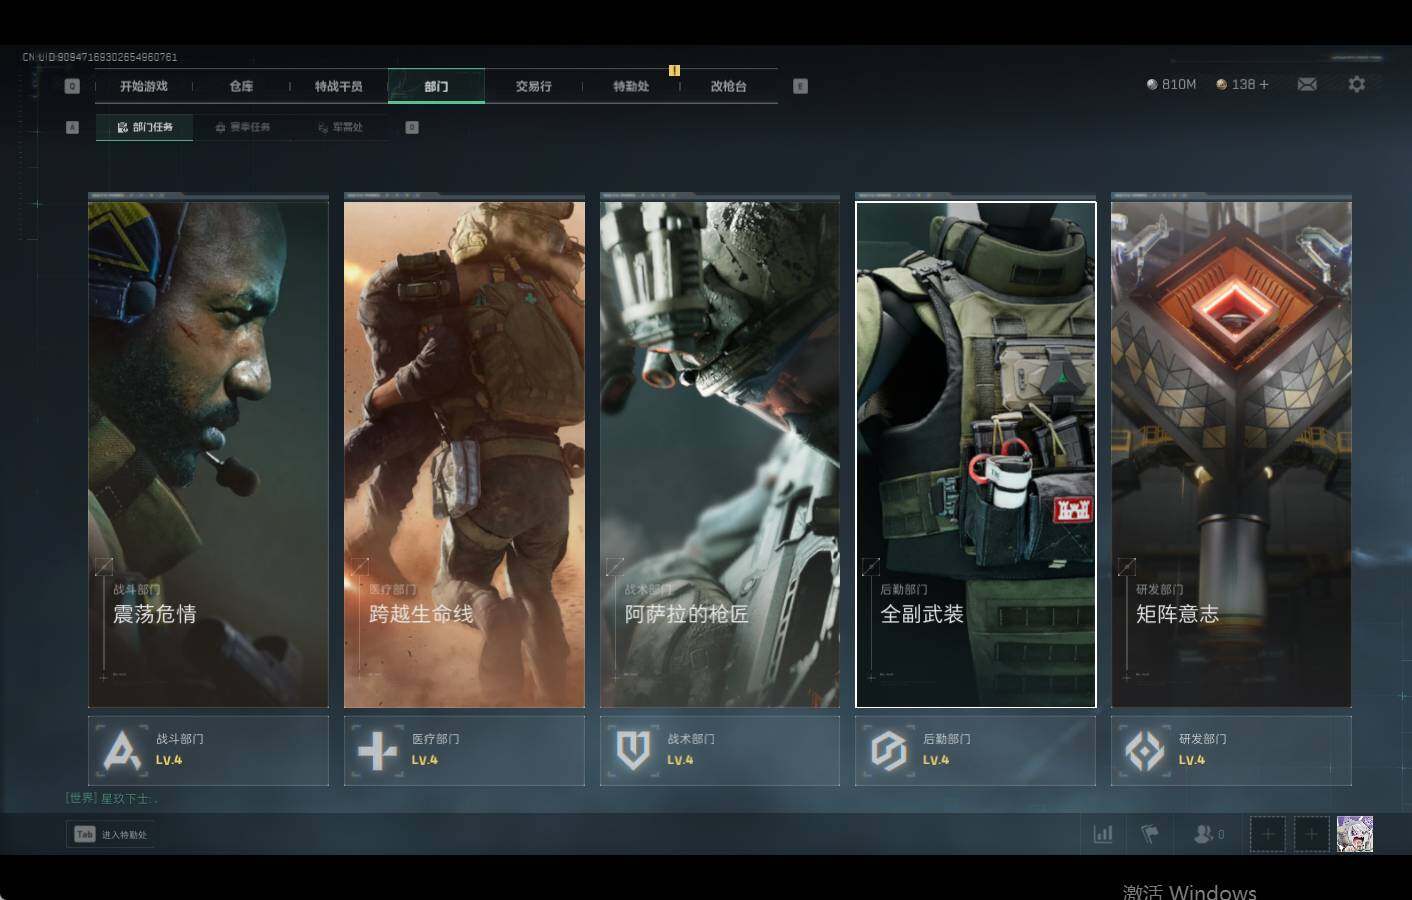
Task: Open the 特战干员 tab
Action: tap(339, 86)
